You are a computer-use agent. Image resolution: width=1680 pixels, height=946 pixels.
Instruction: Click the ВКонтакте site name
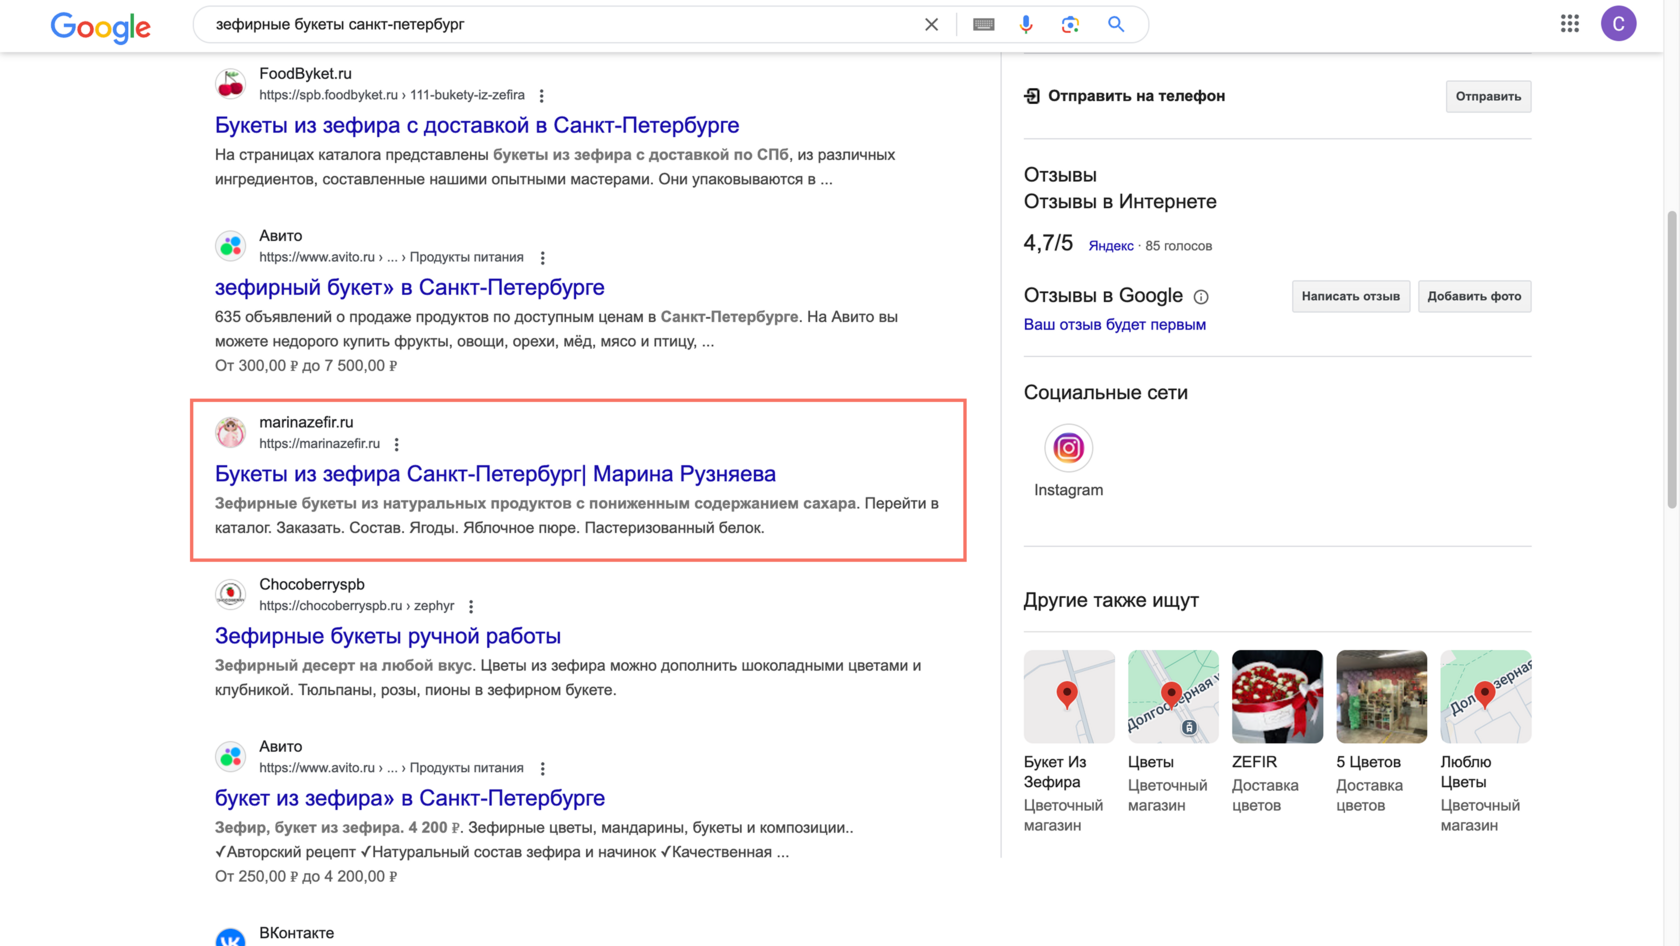point(297,933)
